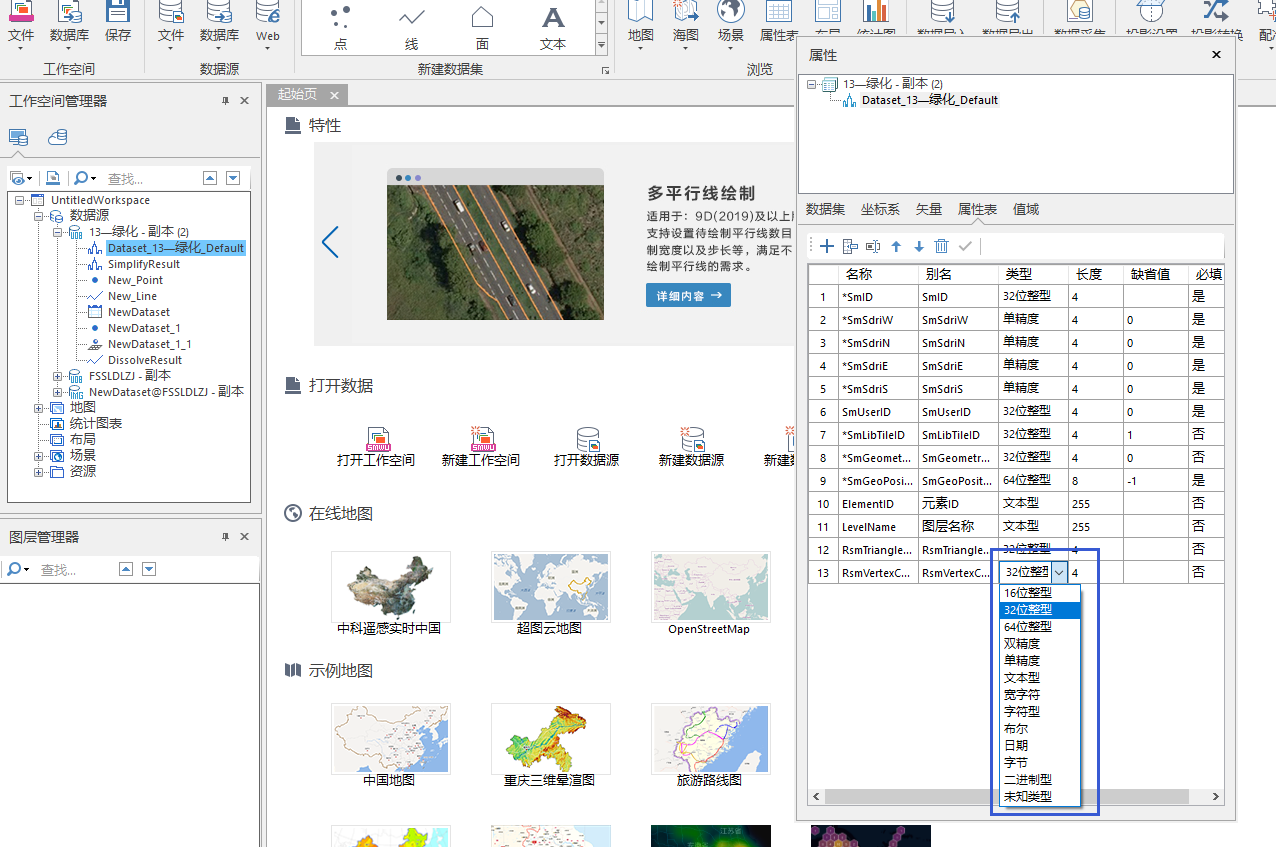Viewport: 1276px width, 847px height.
Task: Click the 详细内容 button
Action: (688, 296)
